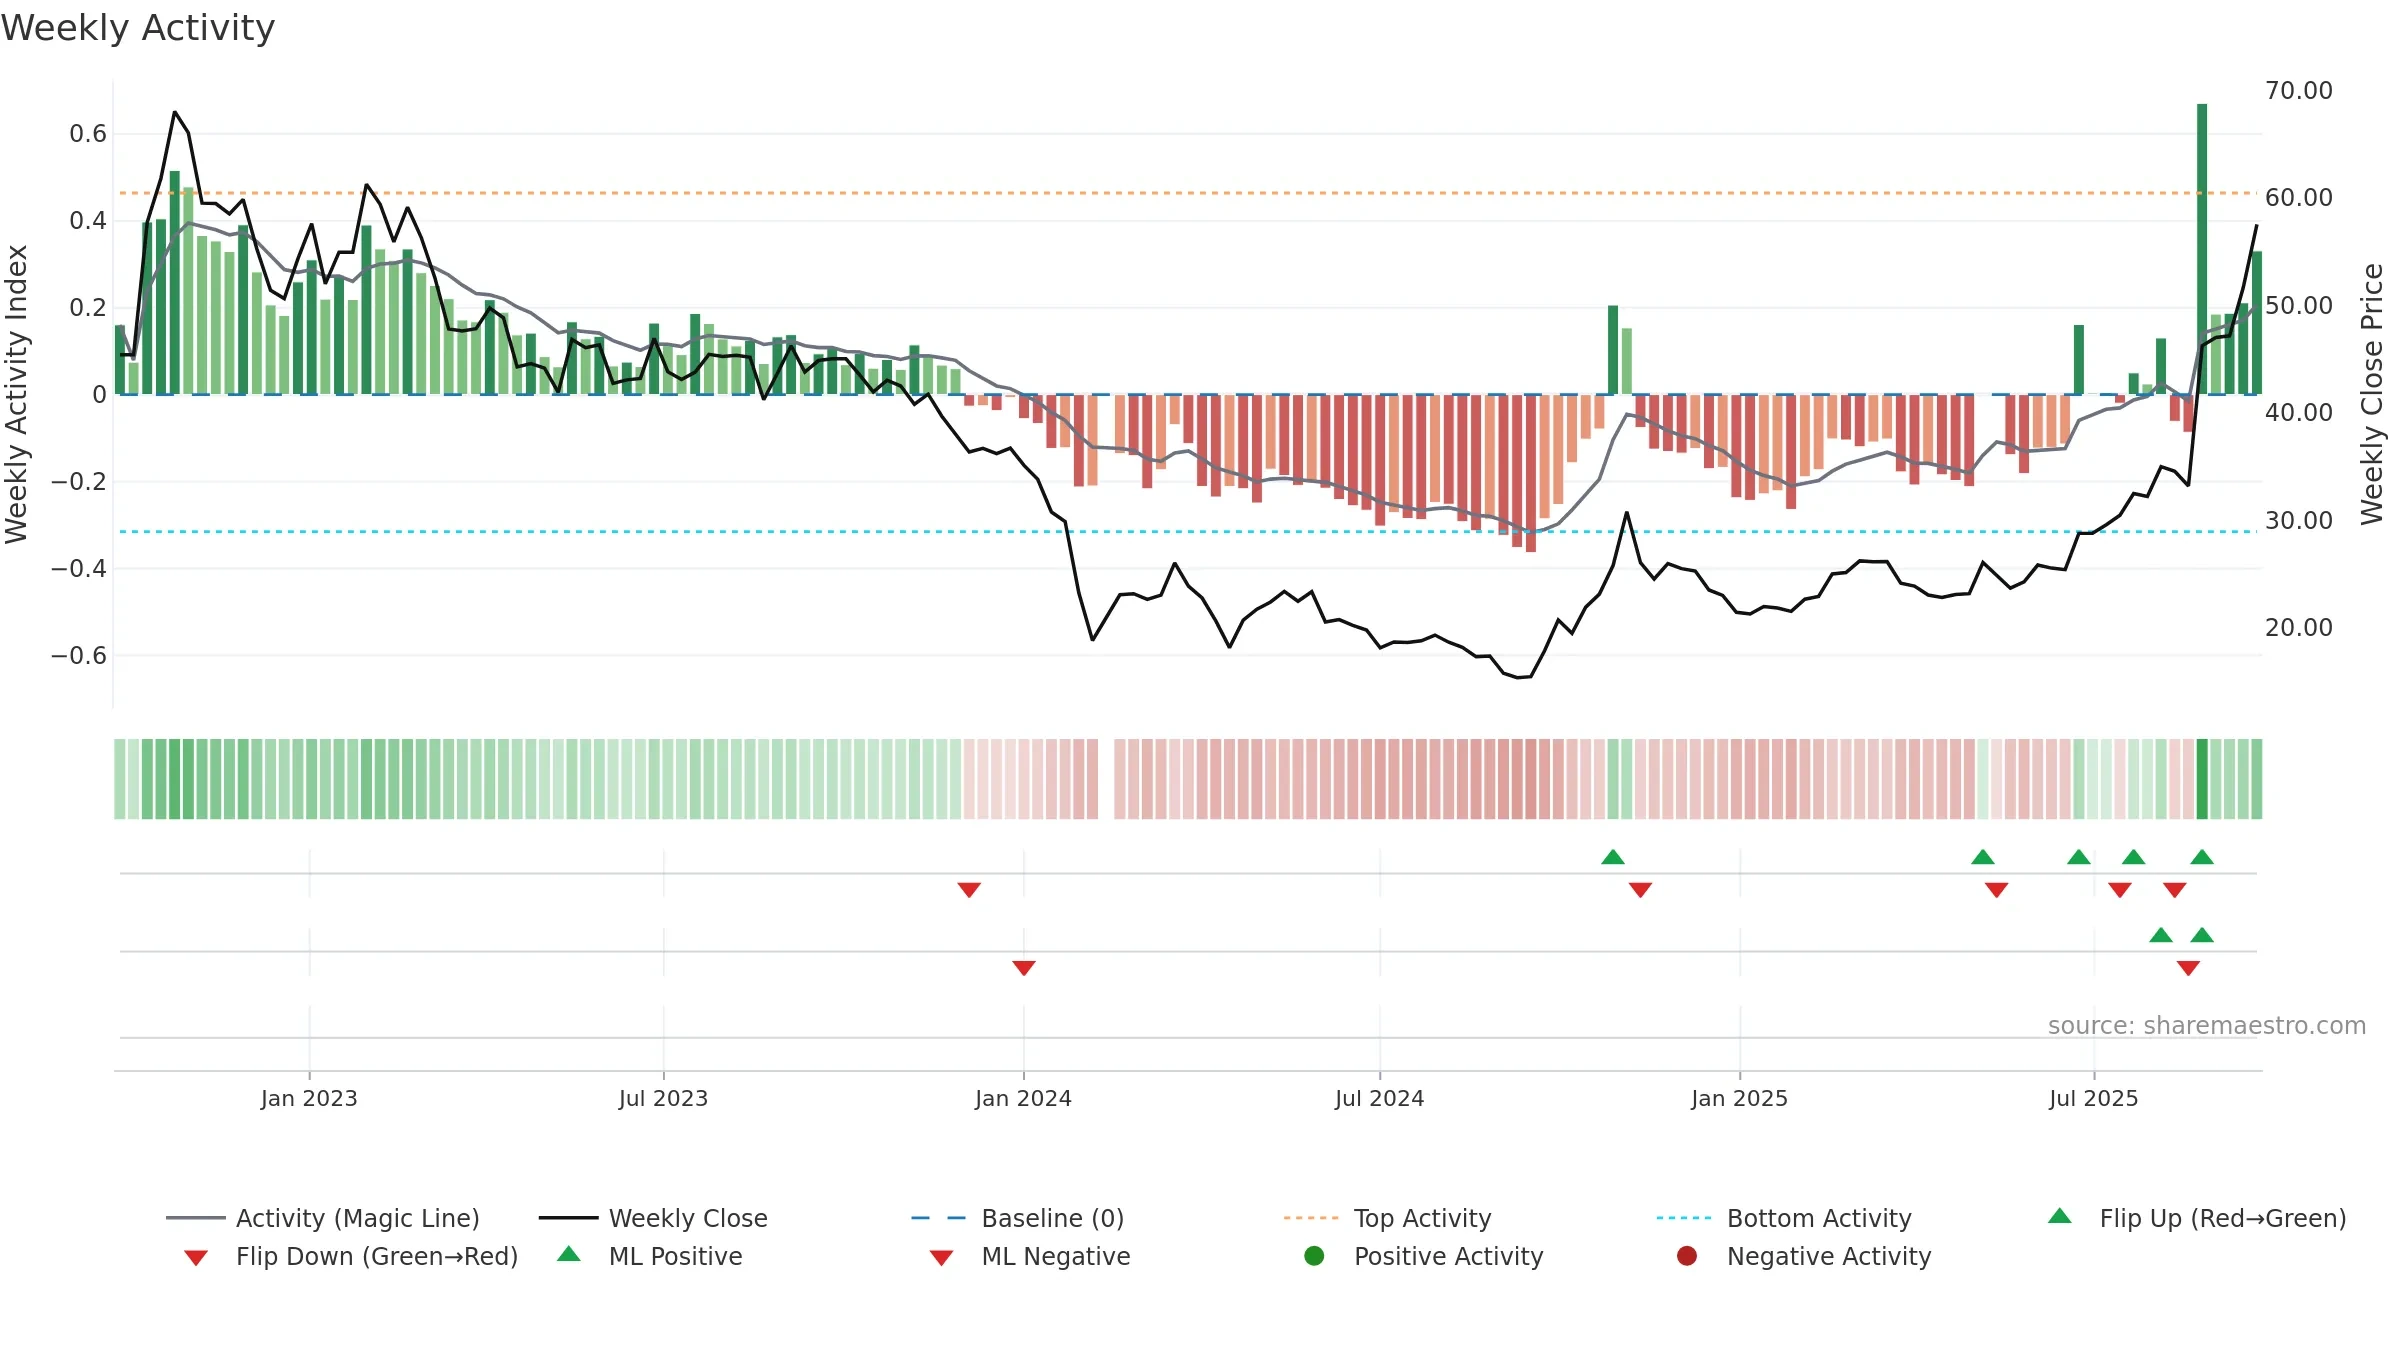Screen dimensions: 2400x1350
Task: Click the ML Positive green triangle legend icon
Action: pyautogui.click(x=569, y=1254)
